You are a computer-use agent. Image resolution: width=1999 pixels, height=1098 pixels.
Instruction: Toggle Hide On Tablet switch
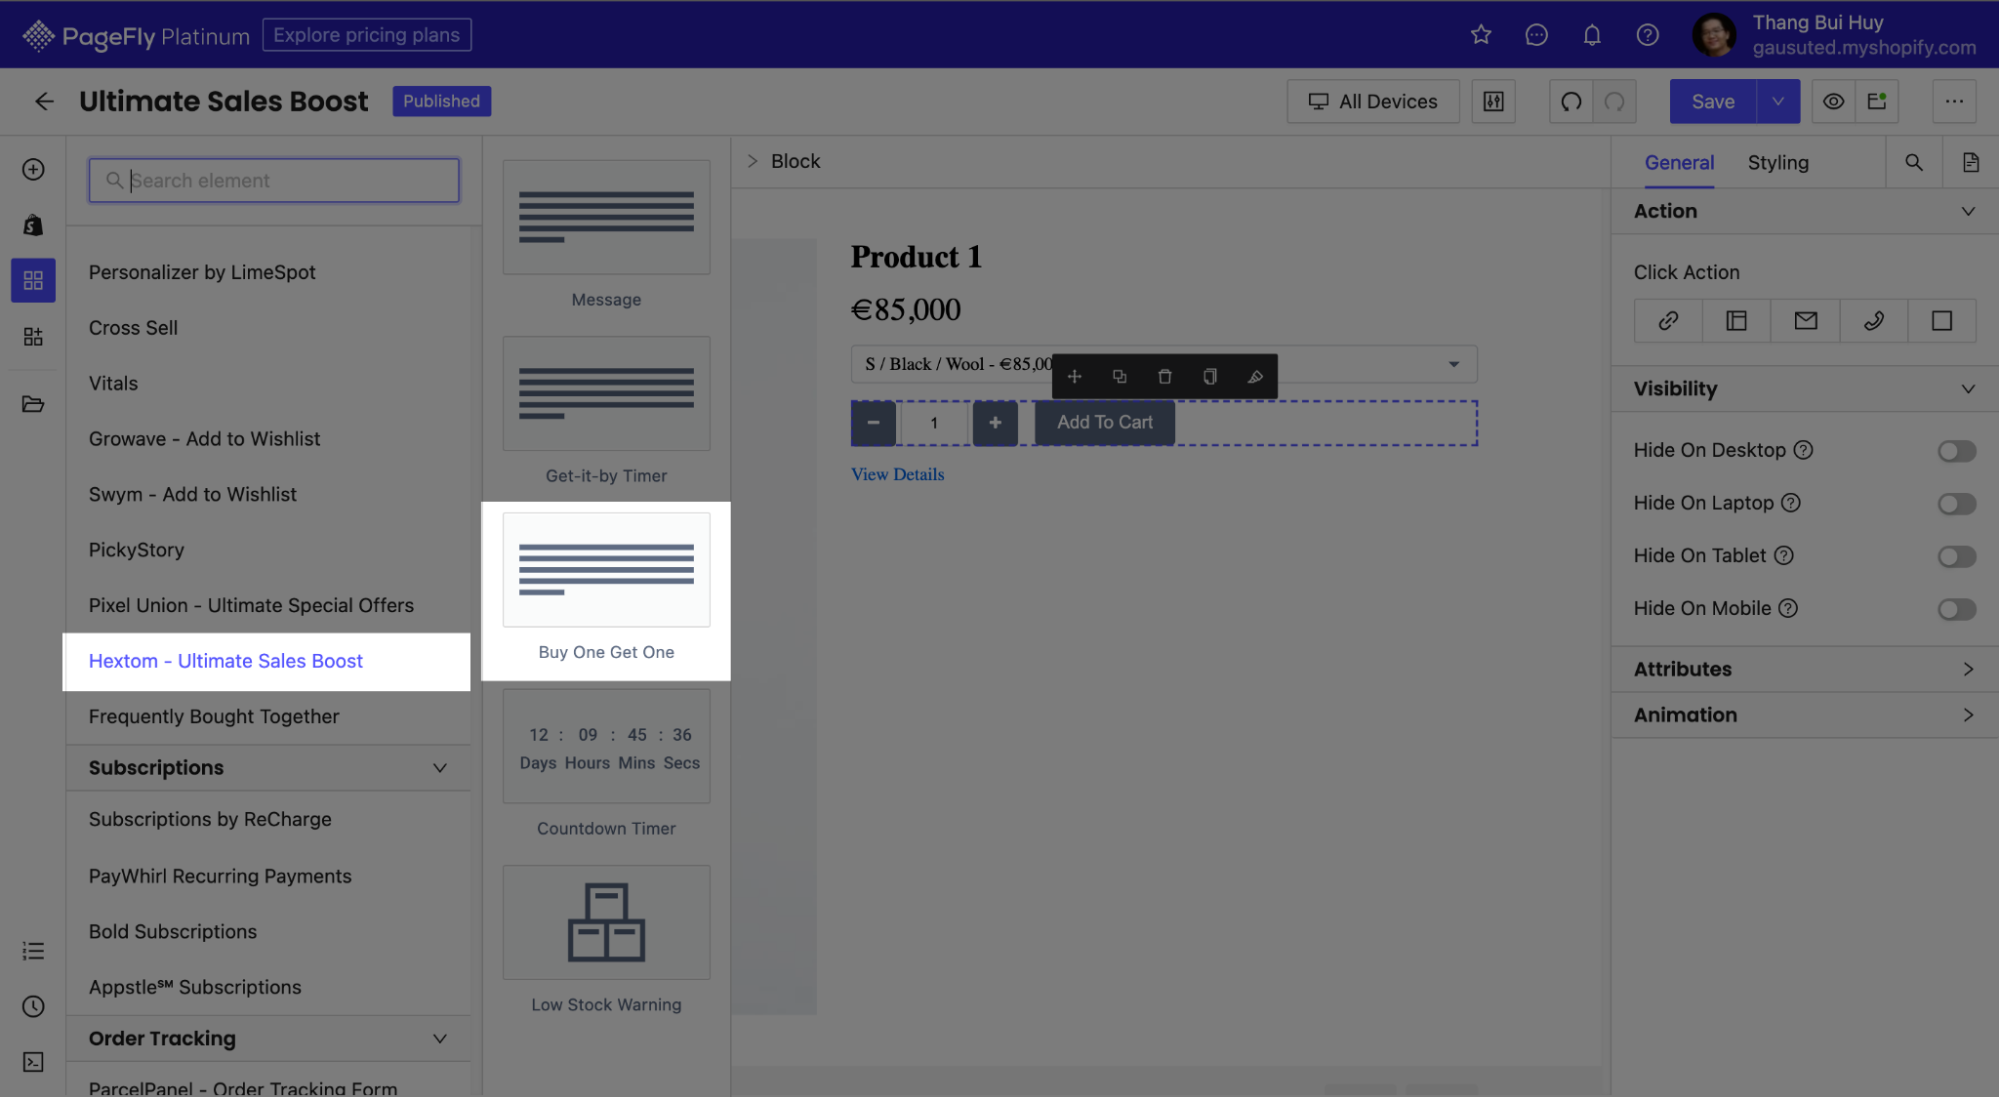[x=1957, y=556]
